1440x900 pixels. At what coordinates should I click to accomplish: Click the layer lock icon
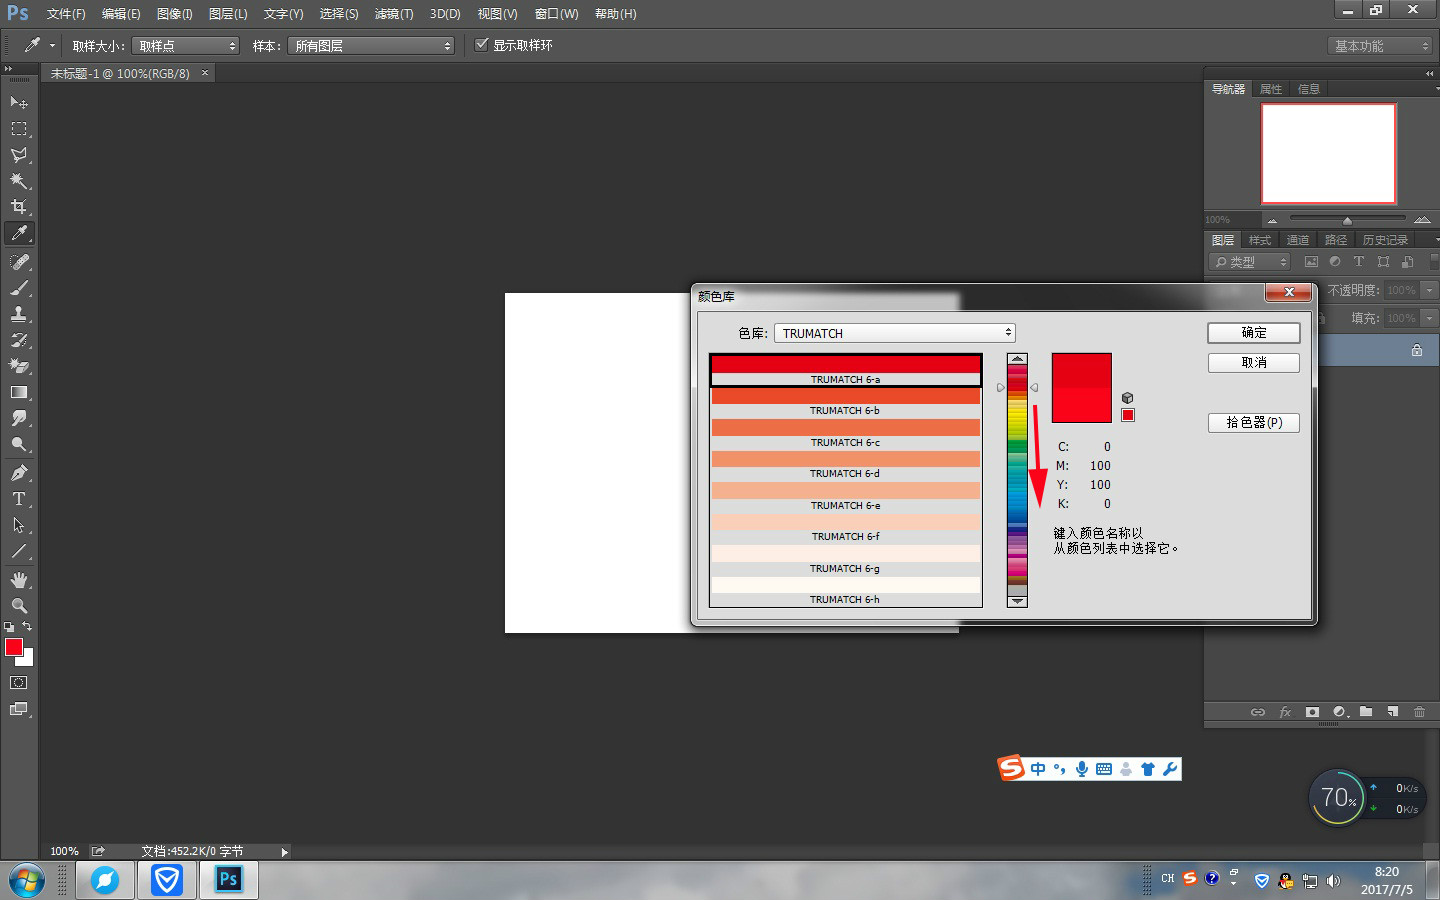pyautogui.click(x=1417, y=350)
